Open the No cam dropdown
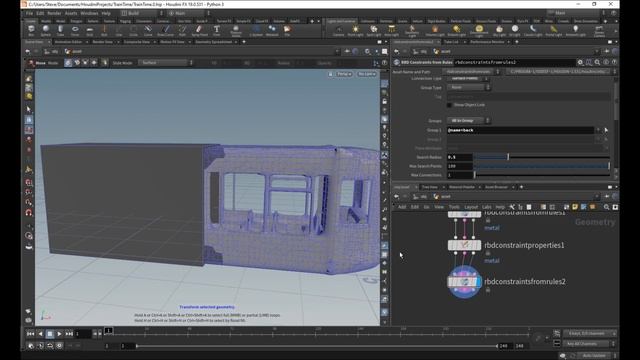This screenshot has width=640, height=360. point(366,74)
